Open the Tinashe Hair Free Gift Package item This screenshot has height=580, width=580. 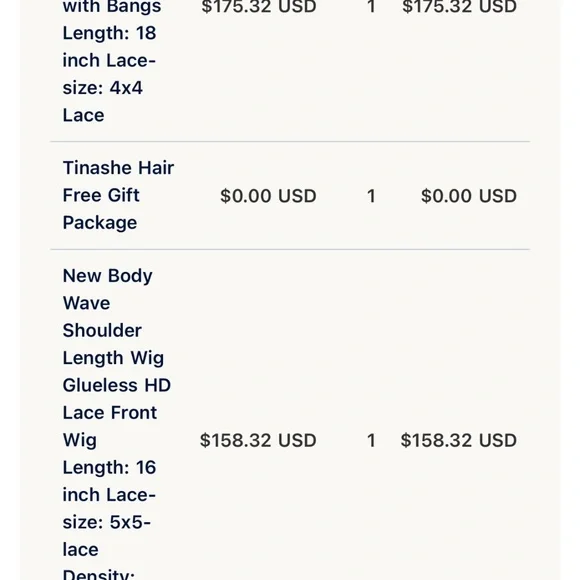coord(118,195)
